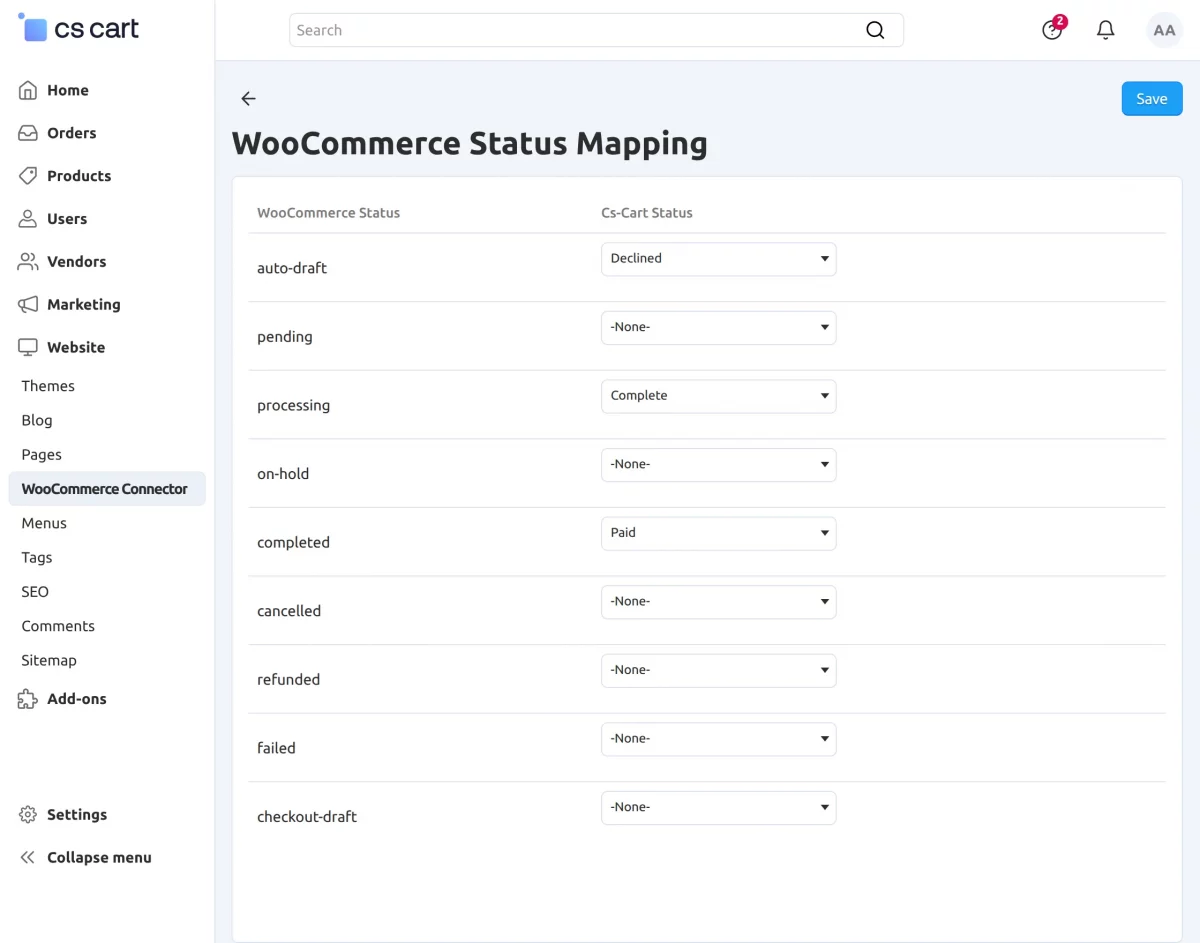Open the auto-draft status dropdown
1200x943 pixels.
click(x=718, y=259)
